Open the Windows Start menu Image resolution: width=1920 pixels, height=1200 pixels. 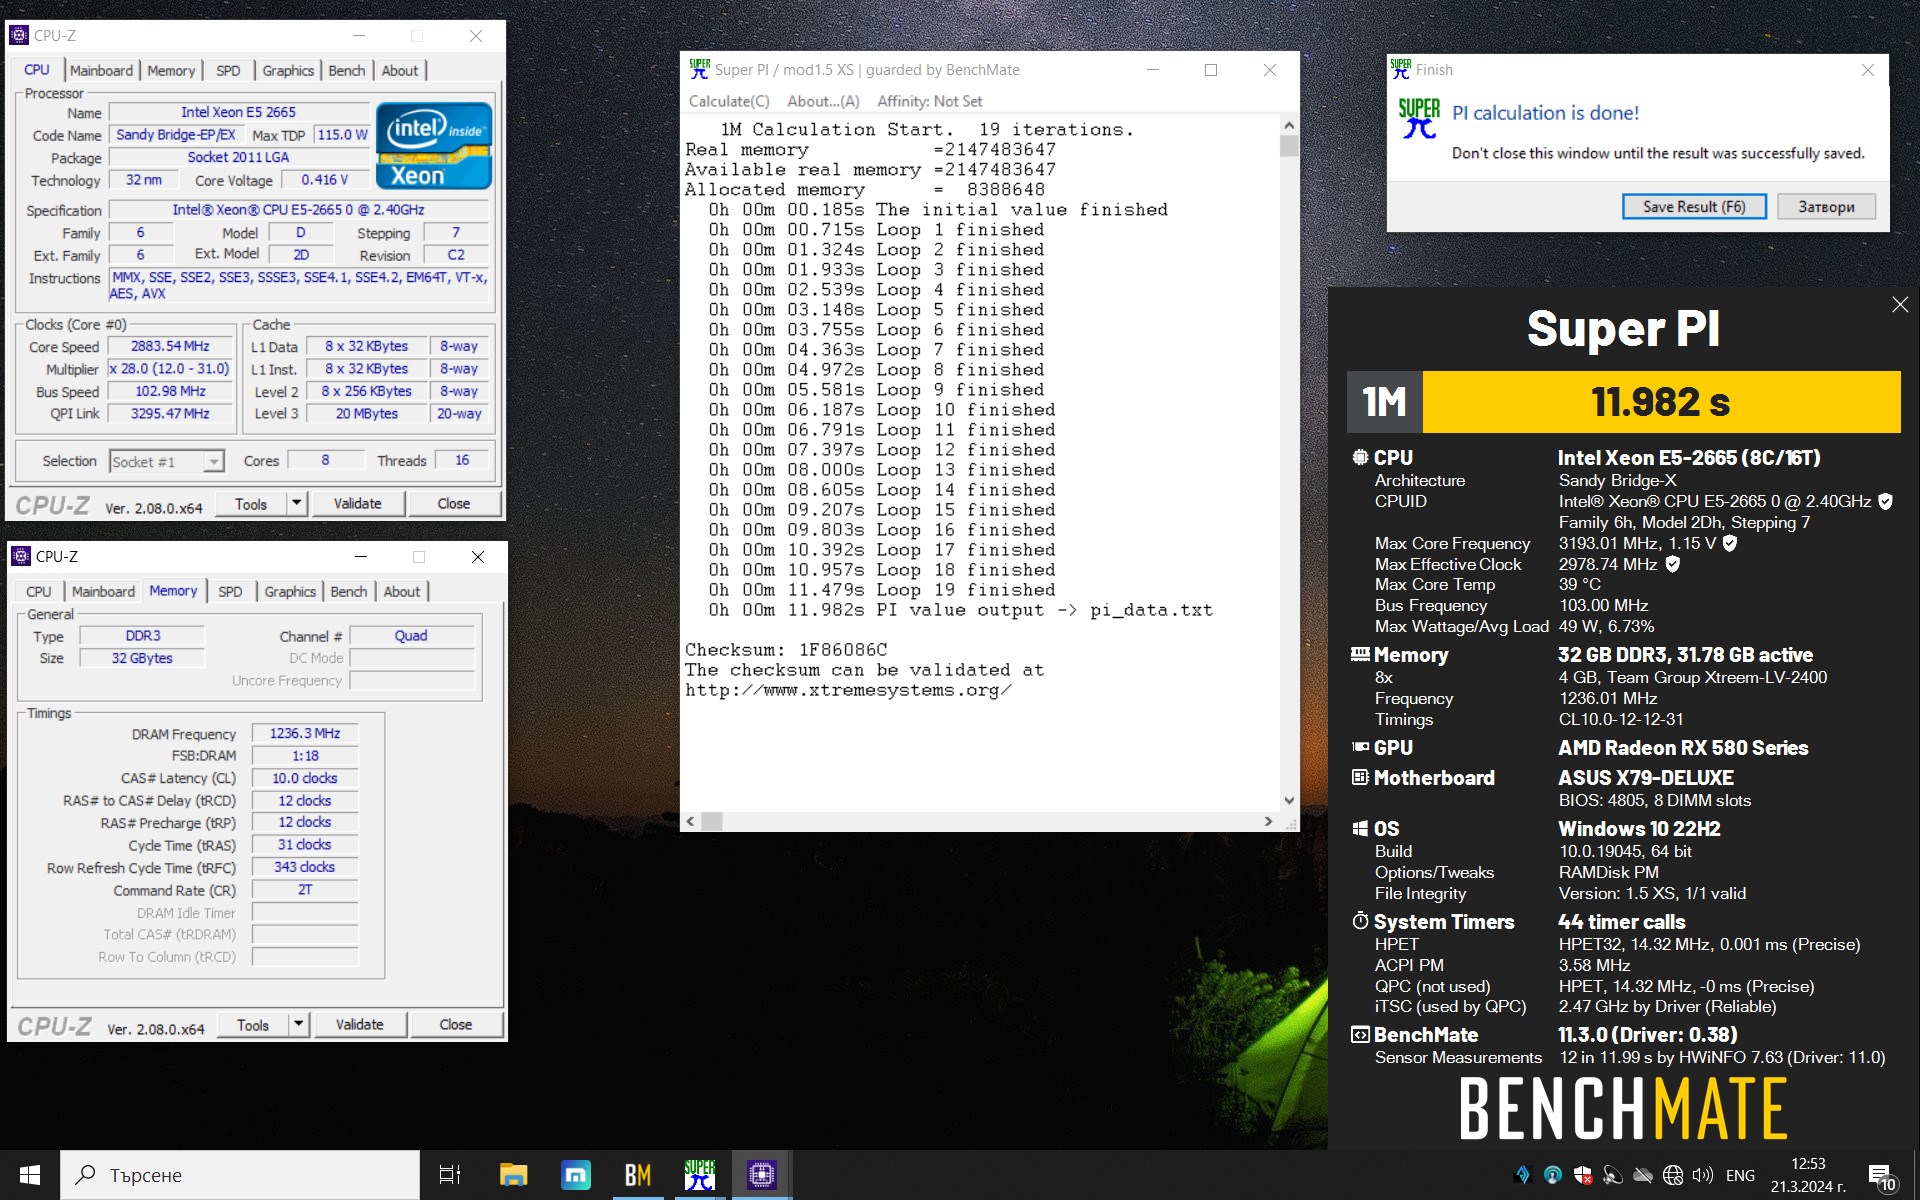point(30,1175)
